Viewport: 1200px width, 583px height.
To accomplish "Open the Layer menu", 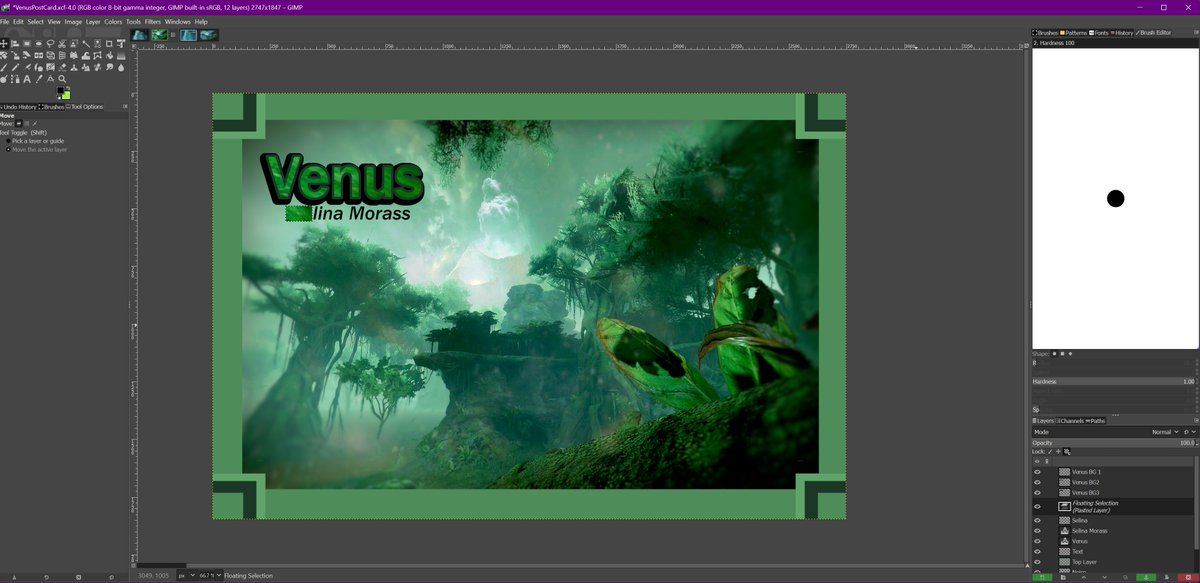I will [93, 21].
